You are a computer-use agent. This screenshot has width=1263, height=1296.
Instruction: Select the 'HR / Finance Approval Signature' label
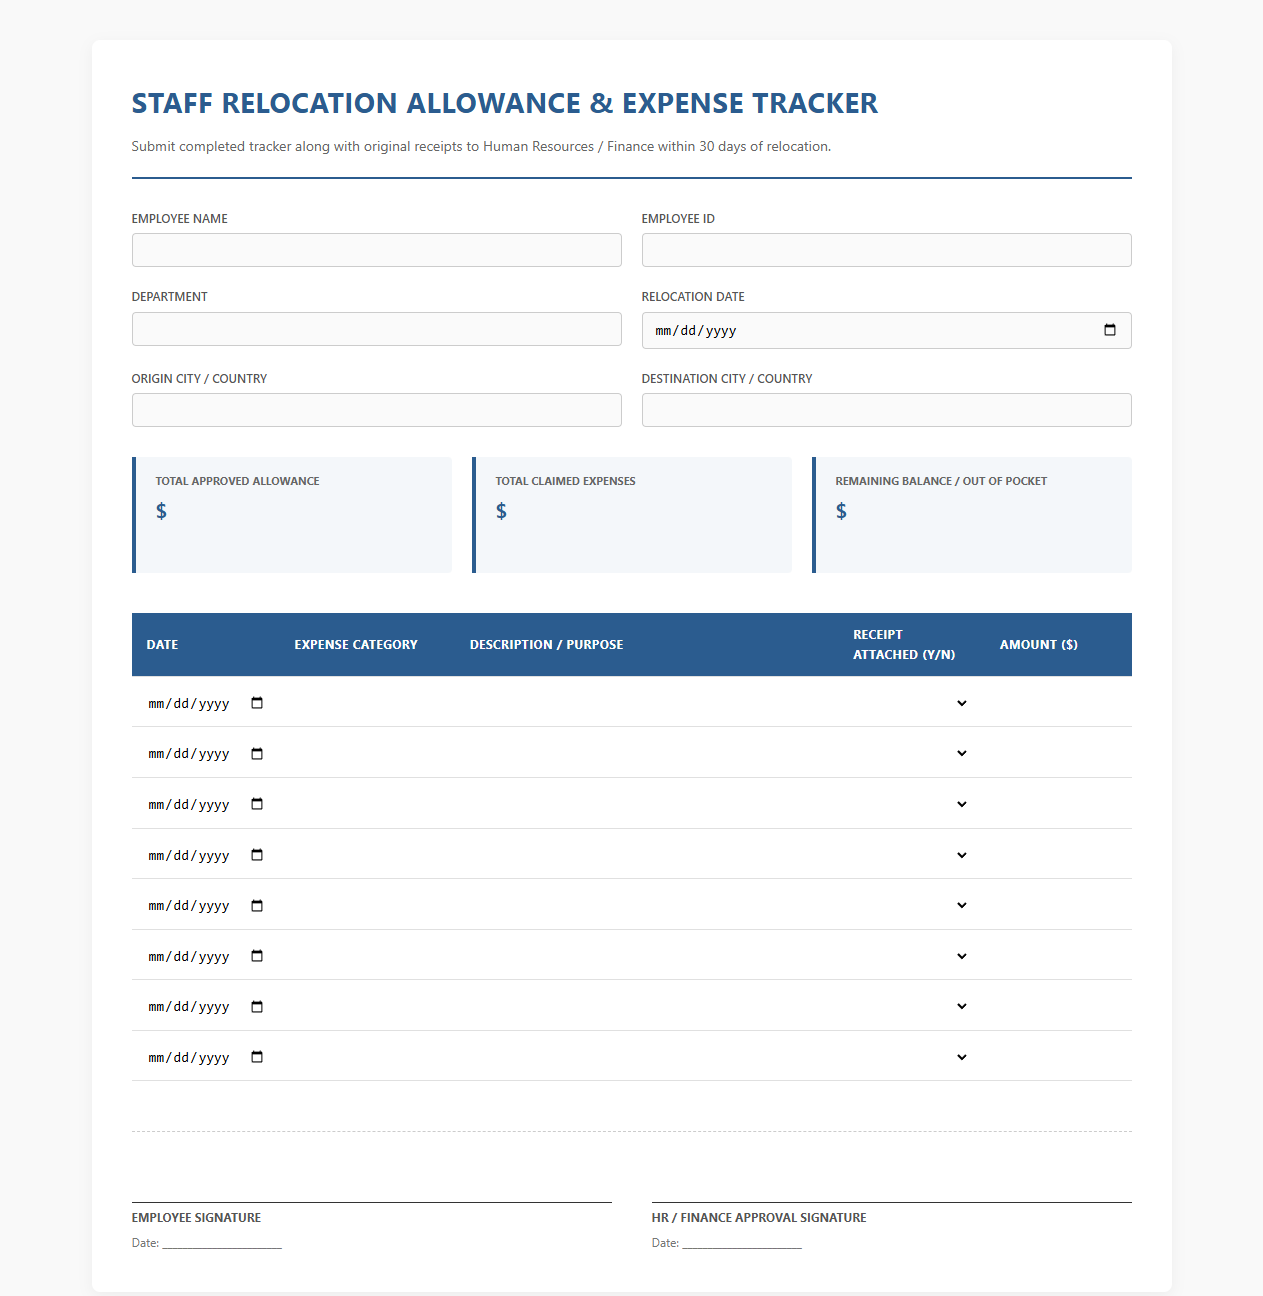click(759, 1218)
